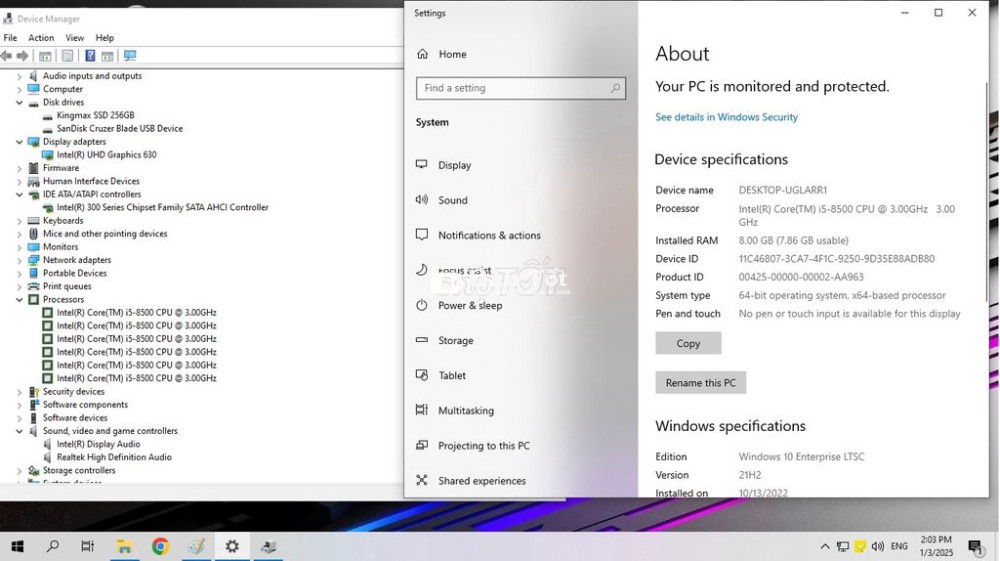1000x561 pixels.
Task: Select Mice and other pointing devices node
Action: point(105,234)
